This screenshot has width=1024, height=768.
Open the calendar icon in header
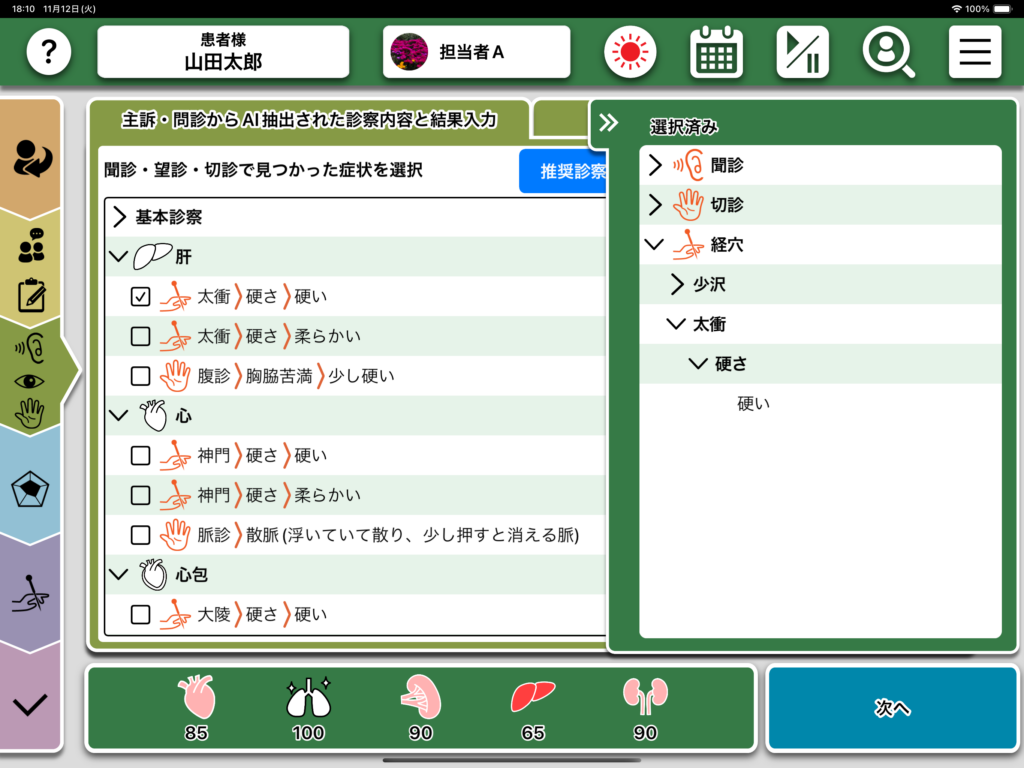coord(716,52)
